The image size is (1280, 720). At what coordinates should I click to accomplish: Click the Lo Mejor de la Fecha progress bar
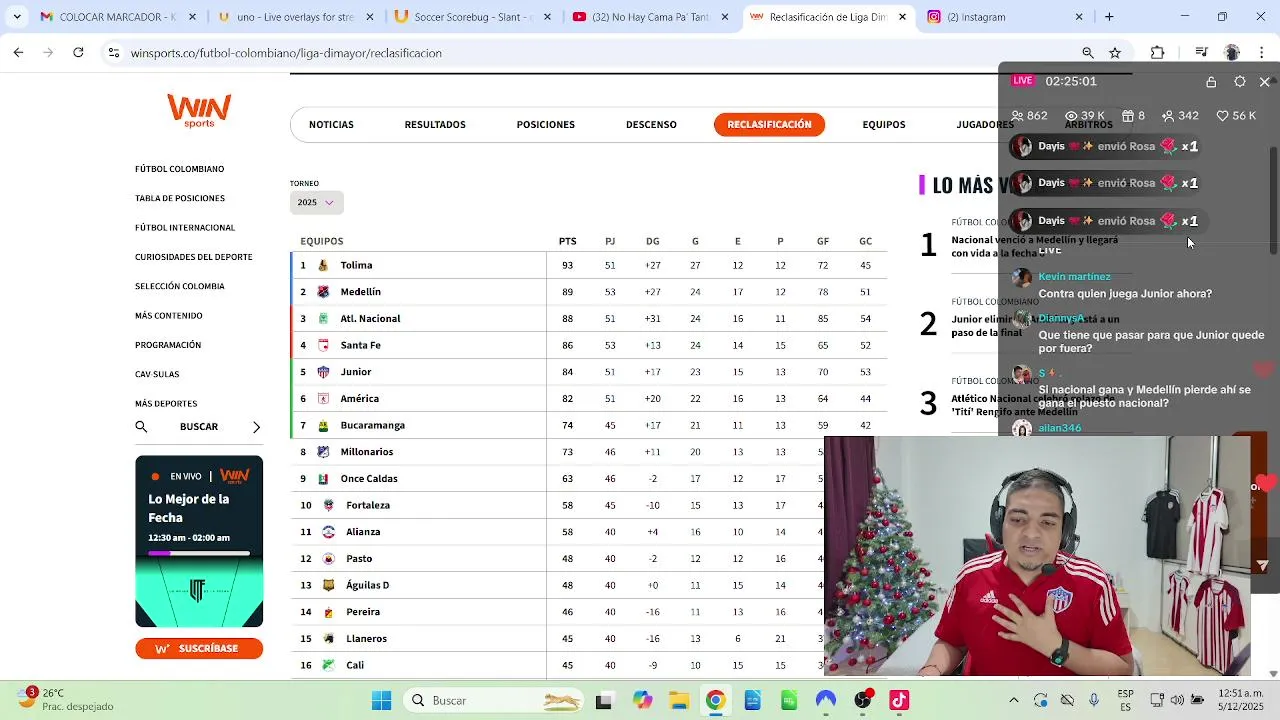coord(199,553)
